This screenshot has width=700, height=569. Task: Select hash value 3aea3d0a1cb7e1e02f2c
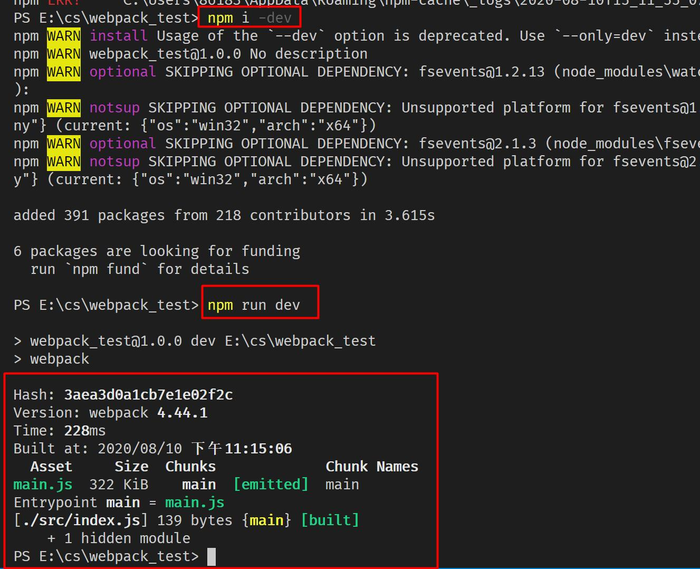148,395
